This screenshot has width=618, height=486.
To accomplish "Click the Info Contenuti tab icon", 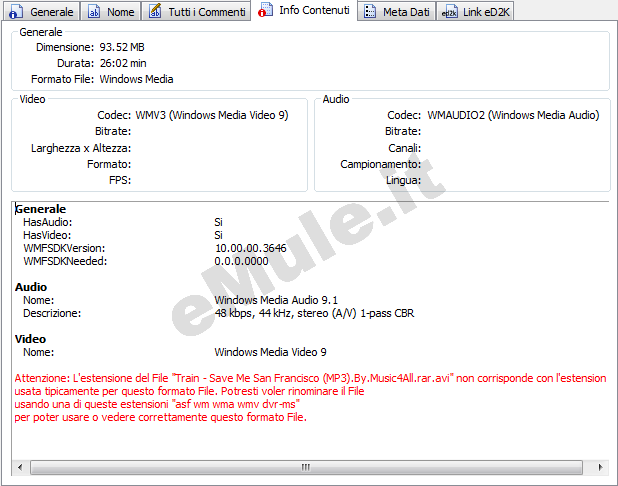I will (x=265, y=10).
